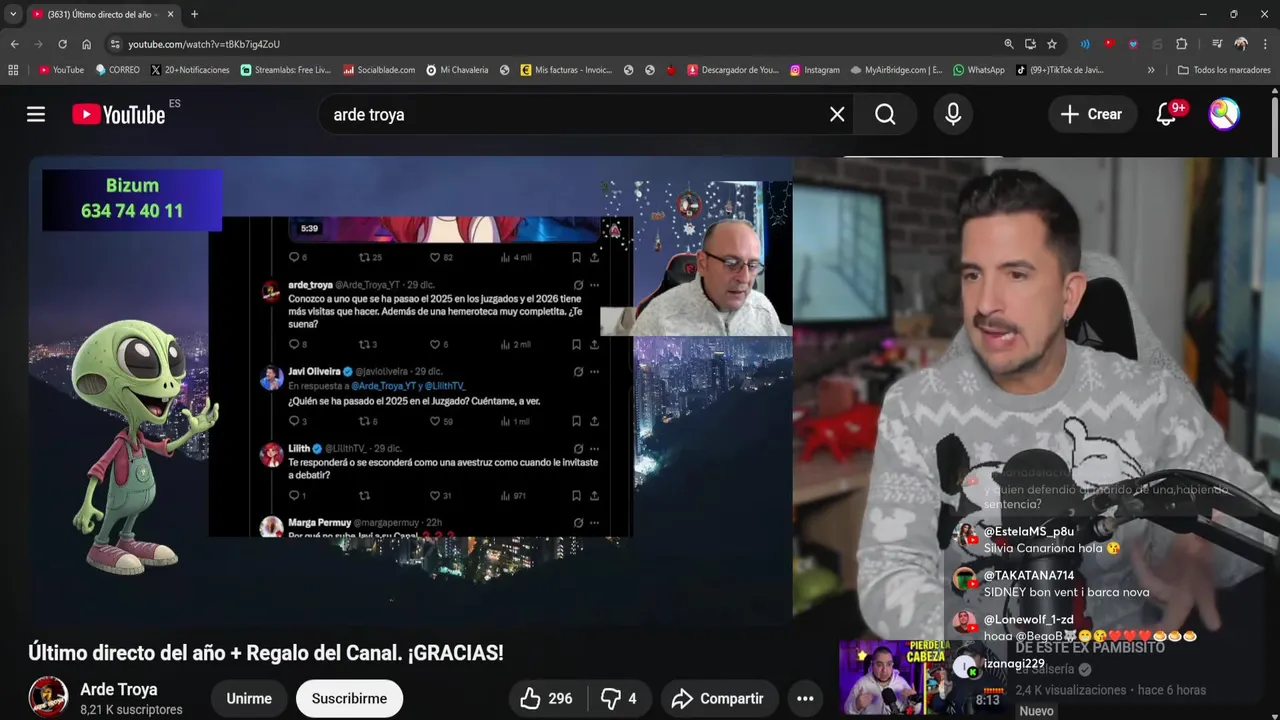Open the Mi Chavaleria bookmark
Screen dimensions: 1280x720
[457, 70]
